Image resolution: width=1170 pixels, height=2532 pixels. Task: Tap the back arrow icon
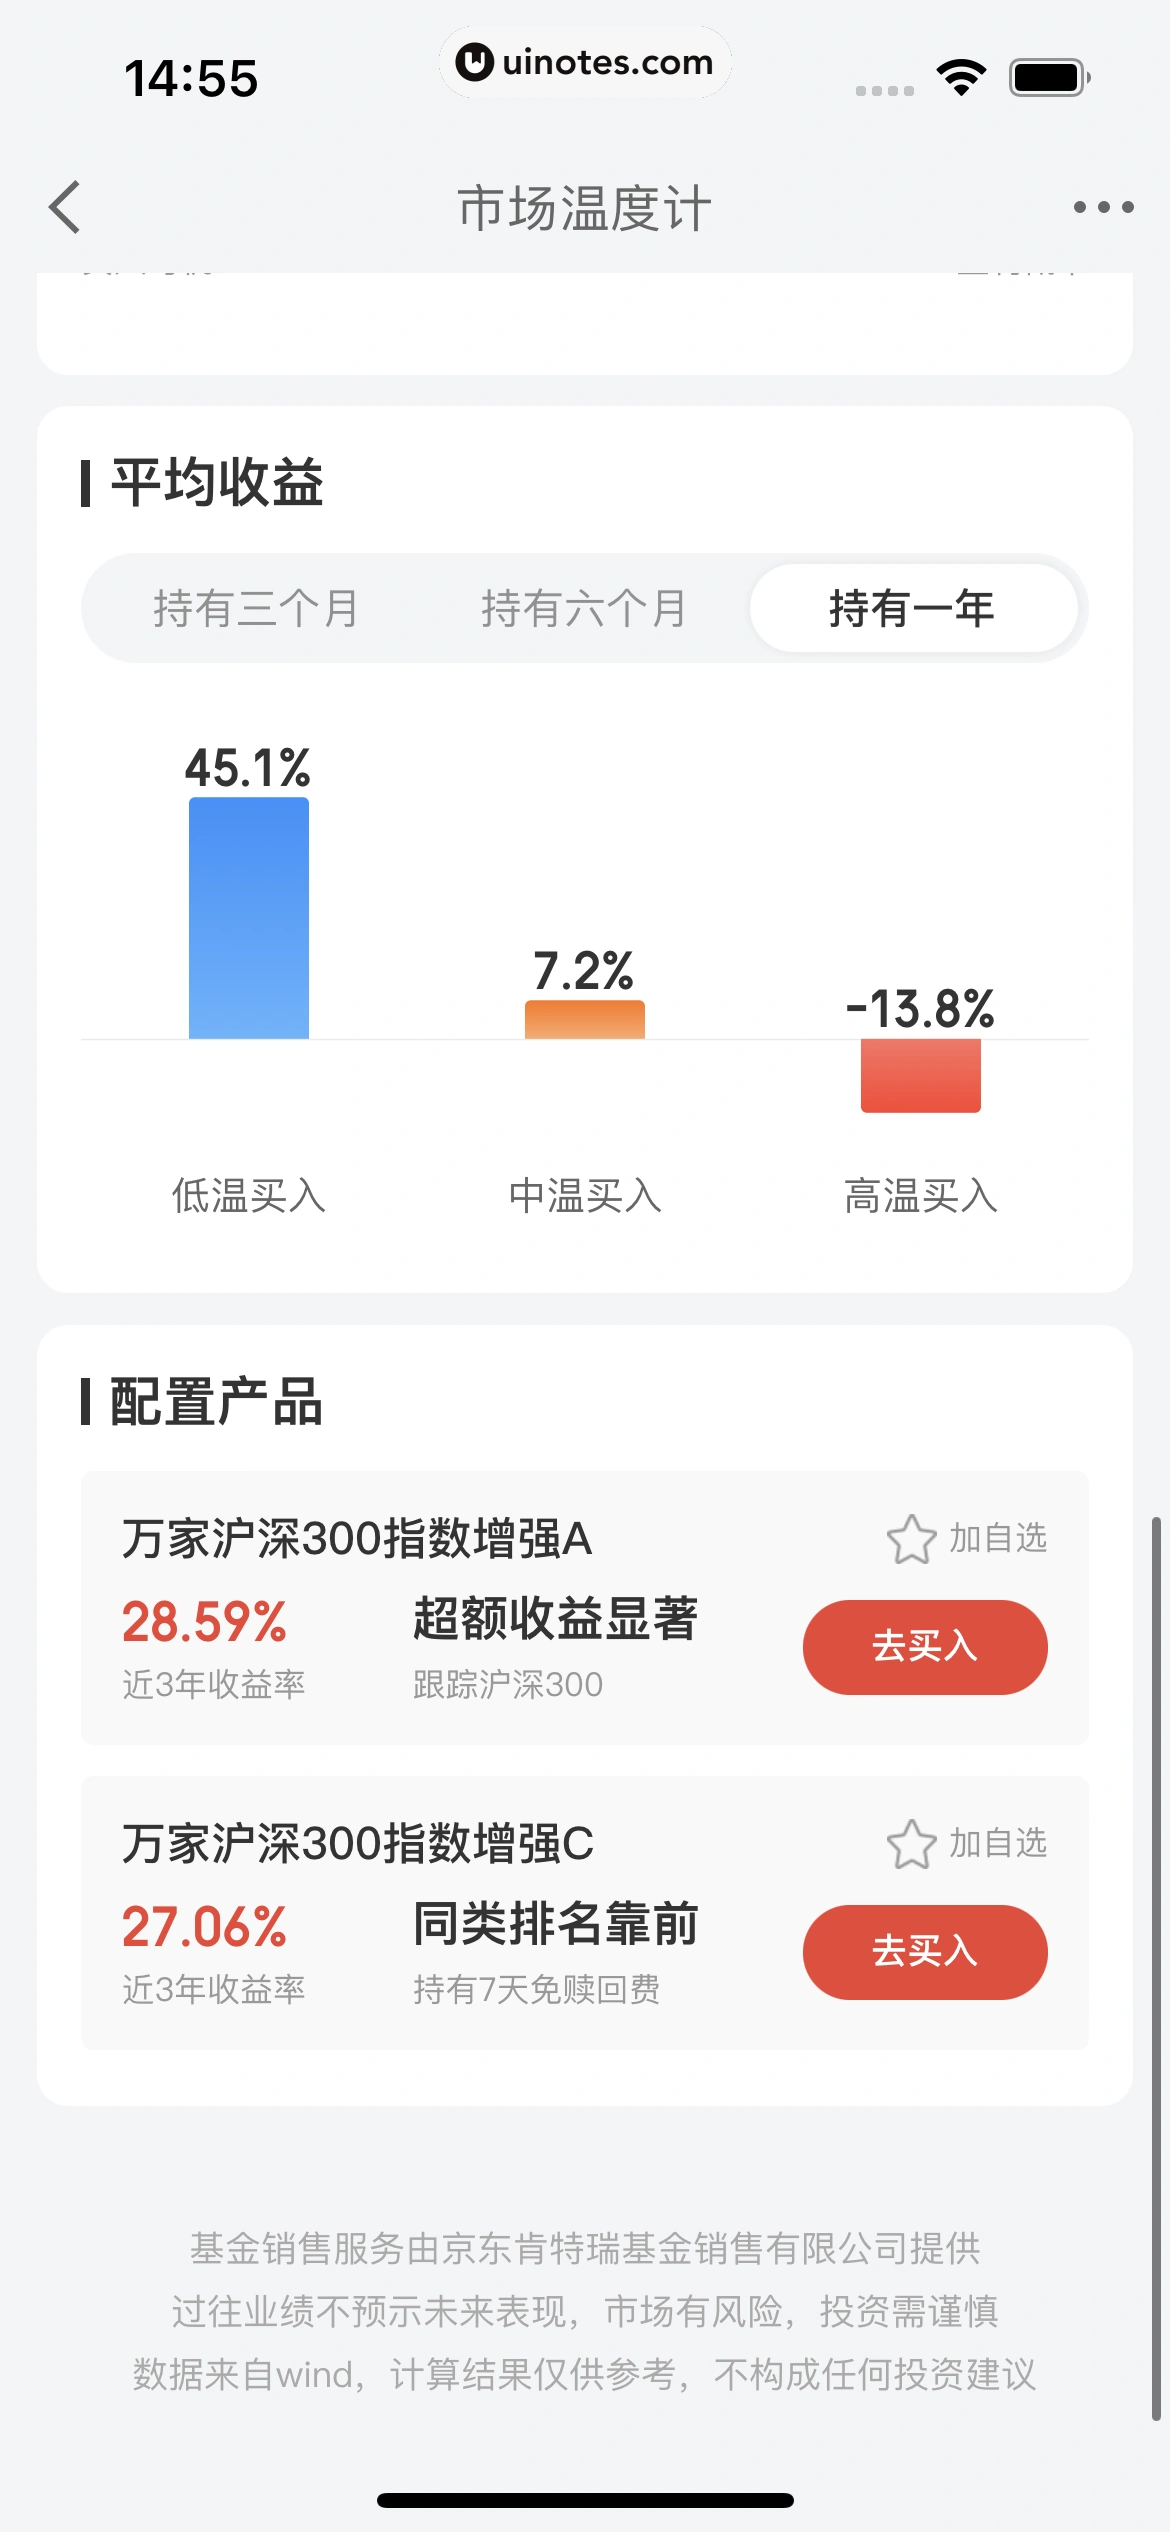click(66, 208)
